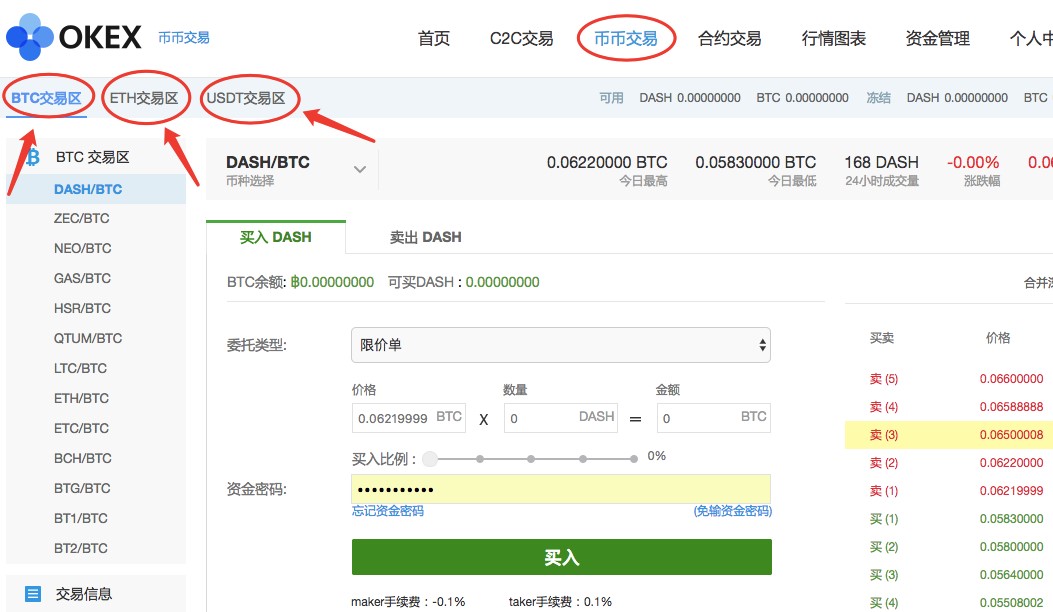Click the green 买入 button
This screenshot has height=612, width=1053.
click(x=561, y=557)
